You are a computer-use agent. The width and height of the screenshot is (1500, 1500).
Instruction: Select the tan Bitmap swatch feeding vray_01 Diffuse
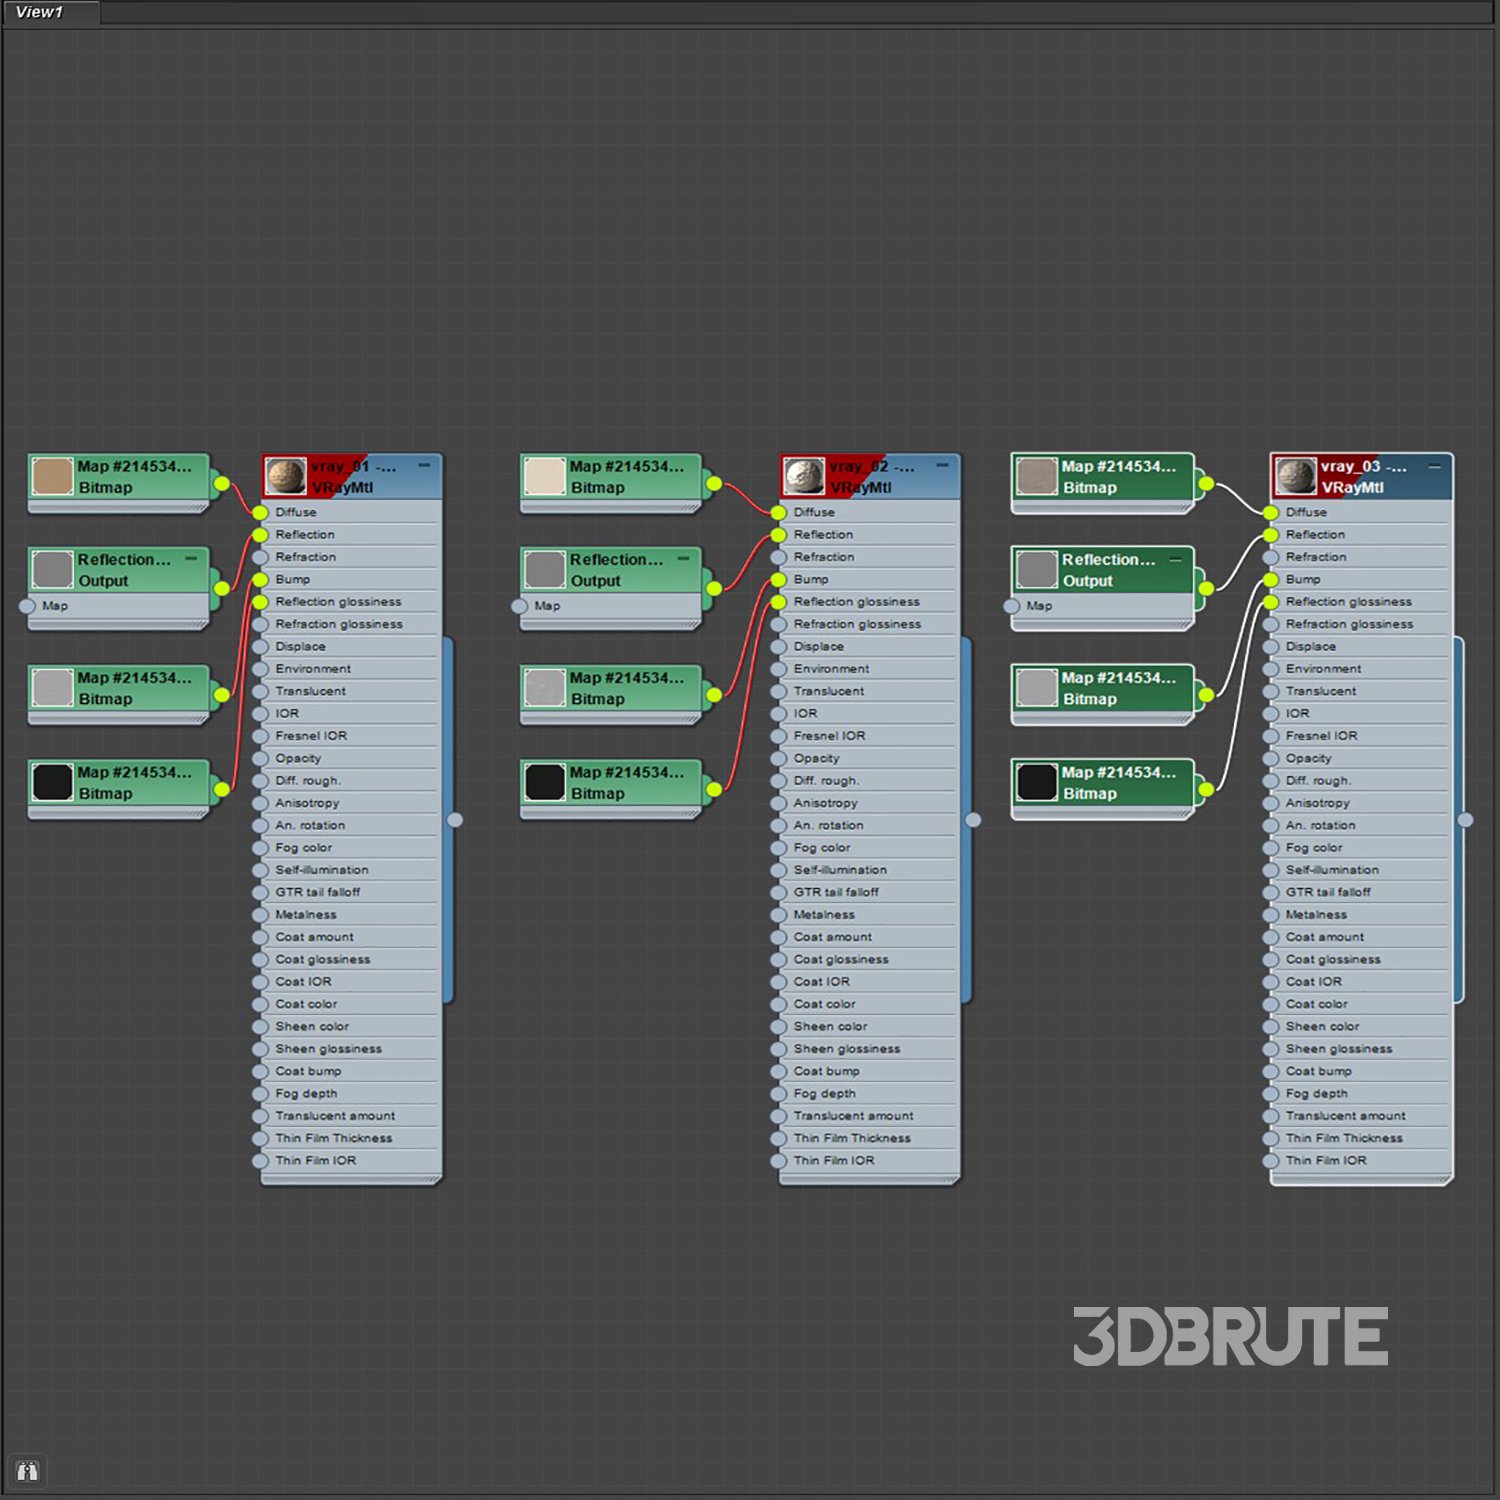[52, 477]
